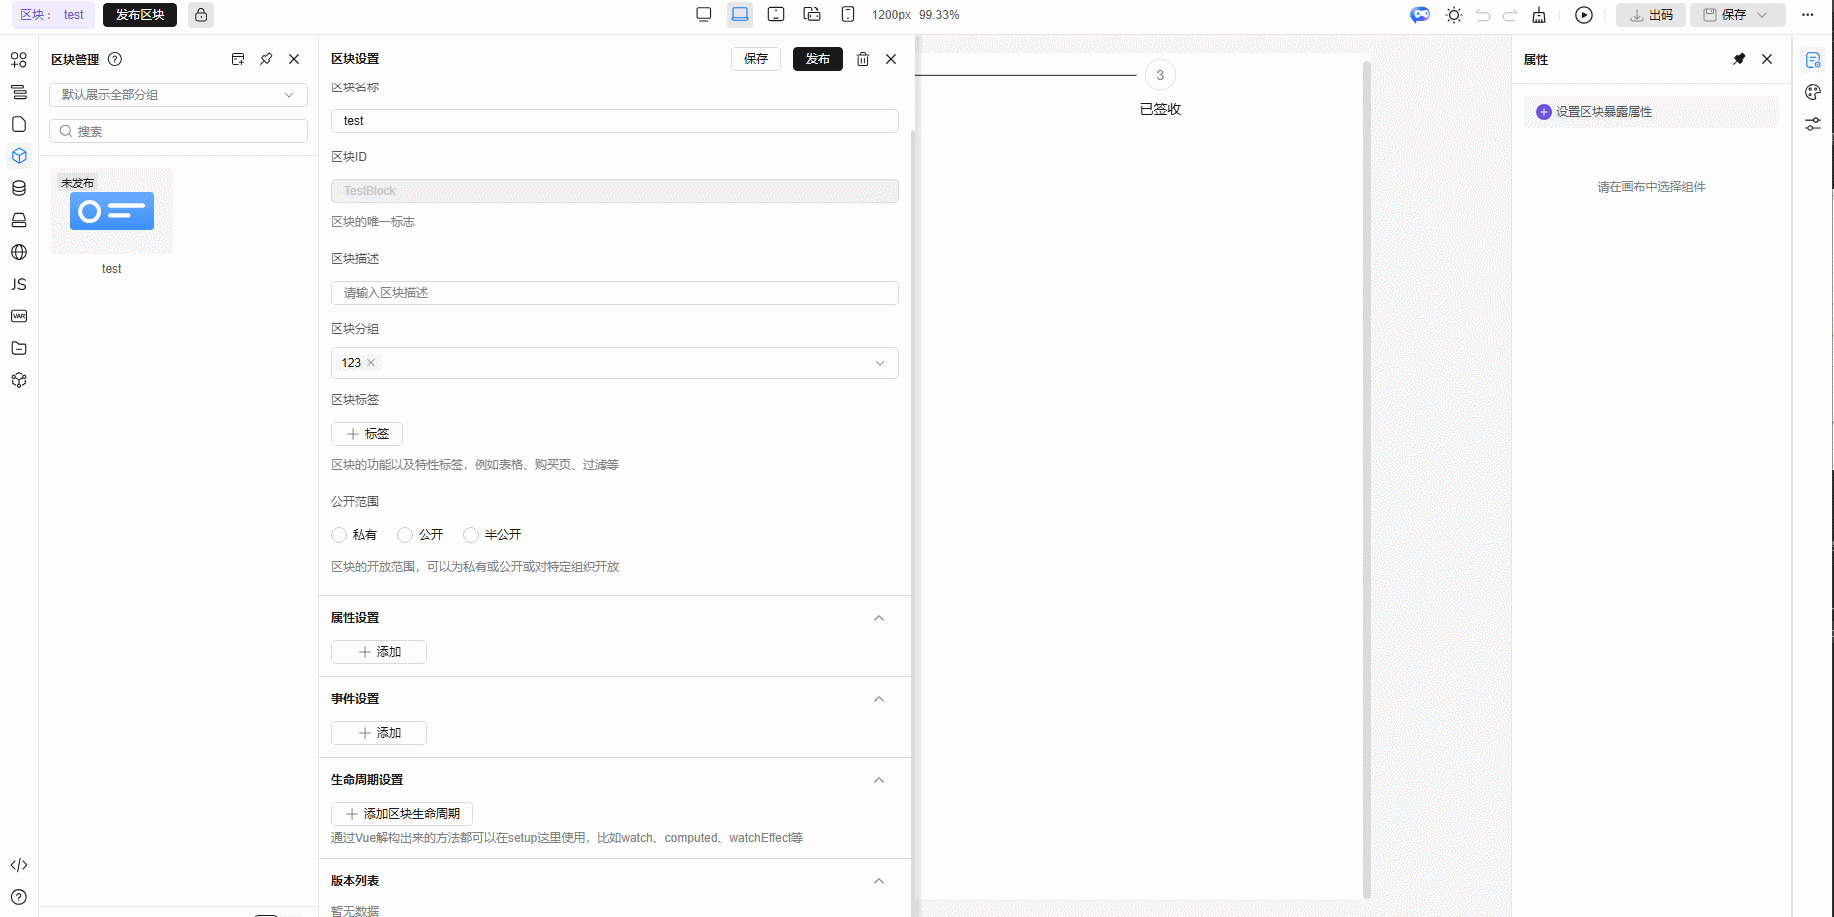Toggle the sun theme icon in toolbar
Image resolution: width=1834 pixels, height=917 pixels.
[1454, 15]
